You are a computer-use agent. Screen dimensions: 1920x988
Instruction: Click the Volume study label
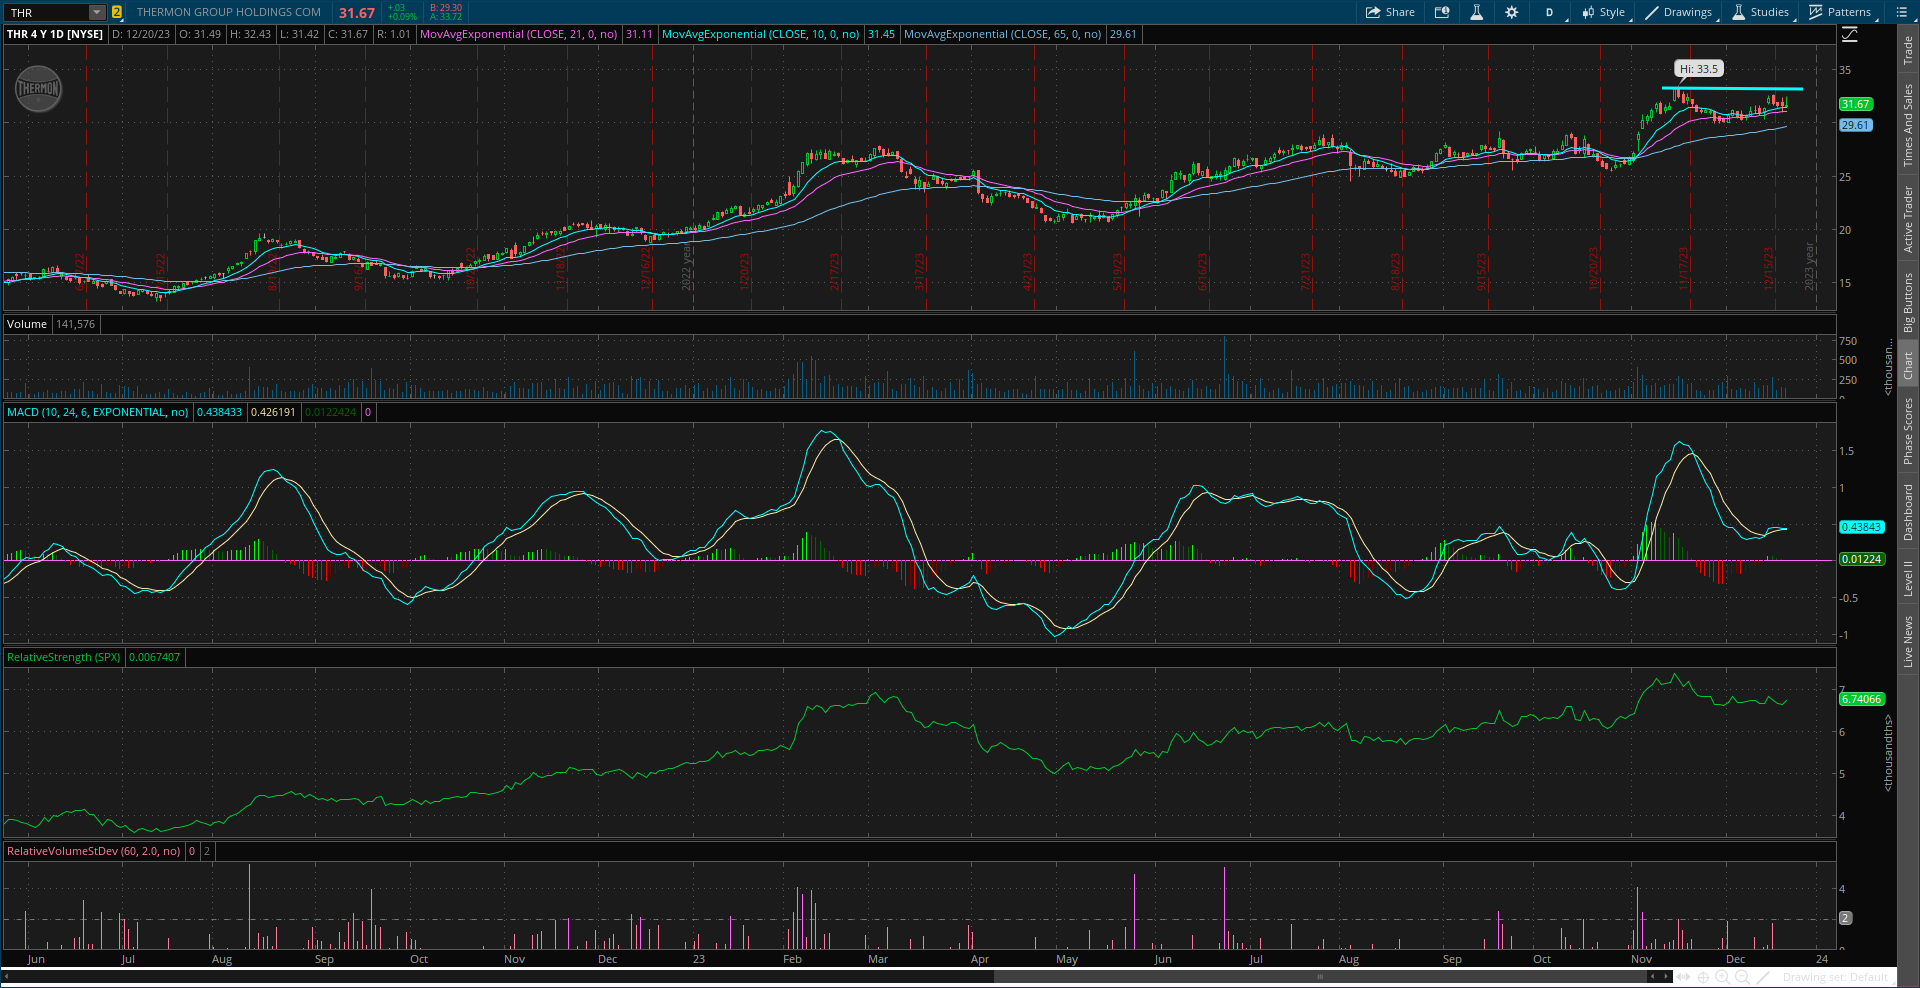coord(27,324)
